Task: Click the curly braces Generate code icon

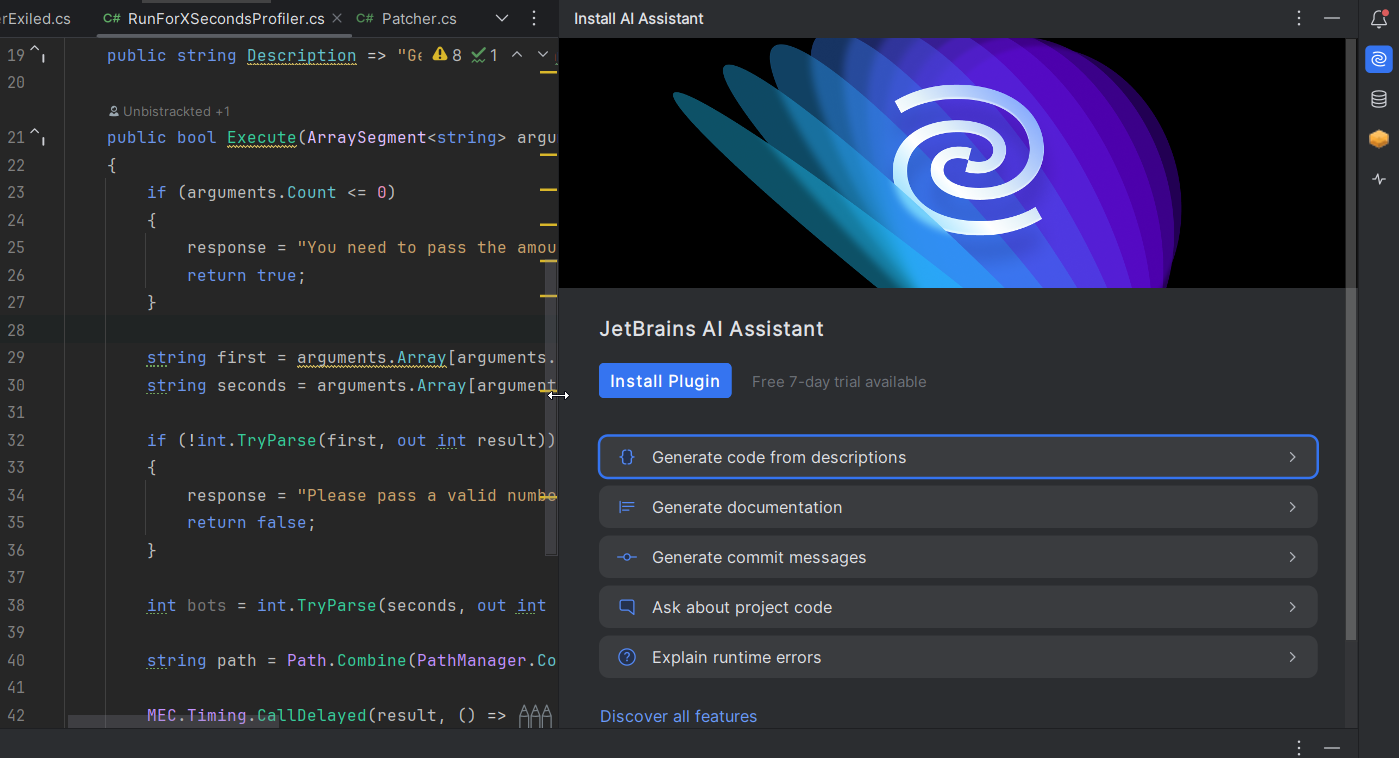Action: pos(627,457)
